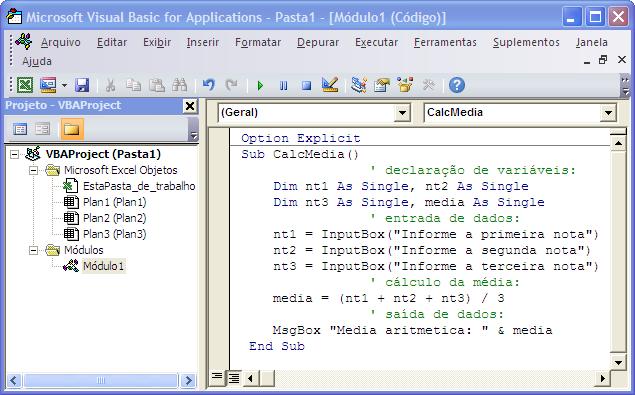This screenshot has height=395, width=635.
Task: Open the Project Explorer toolbar icon
Action: [359, 85]
